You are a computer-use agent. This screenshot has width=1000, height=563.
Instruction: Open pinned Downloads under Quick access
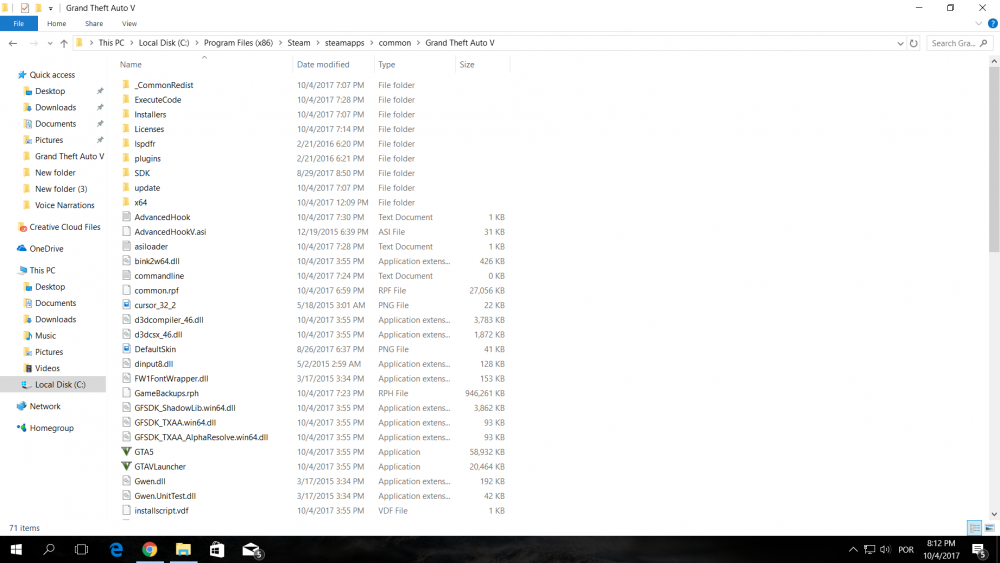[x=55, y=107]
